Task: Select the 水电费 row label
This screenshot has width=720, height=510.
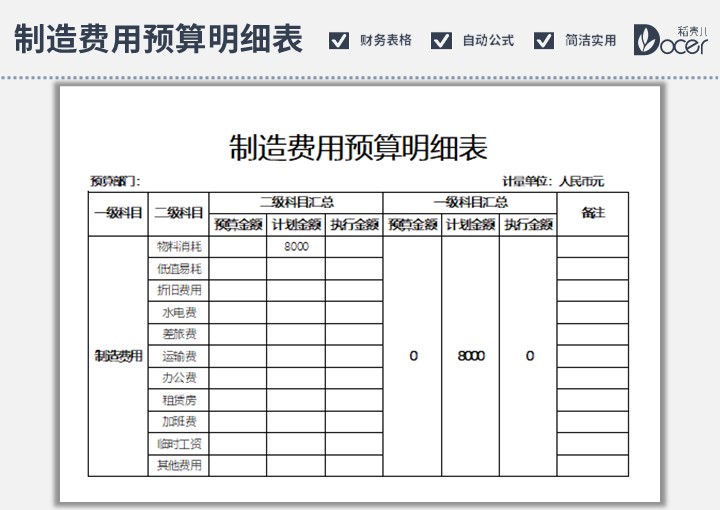Action: (x=178, y=312)
